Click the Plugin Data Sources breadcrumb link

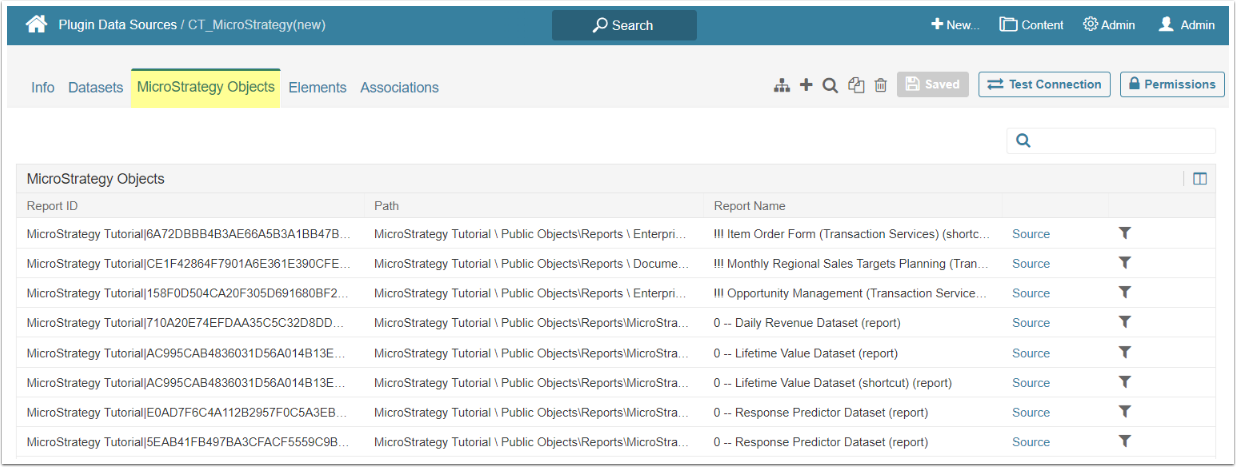click(117, 25)
